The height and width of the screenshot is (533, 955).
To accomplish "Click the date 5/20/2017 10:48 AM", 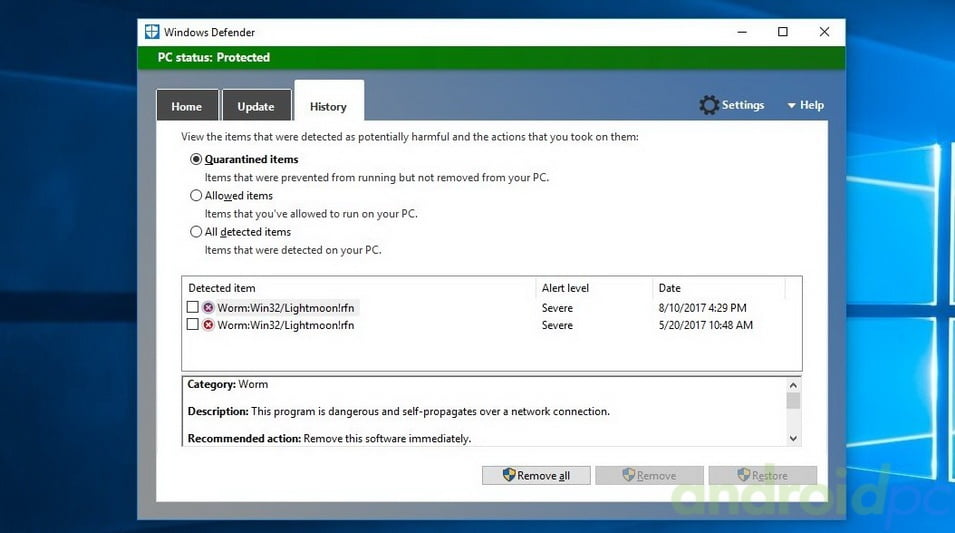I will coord(705,325).
